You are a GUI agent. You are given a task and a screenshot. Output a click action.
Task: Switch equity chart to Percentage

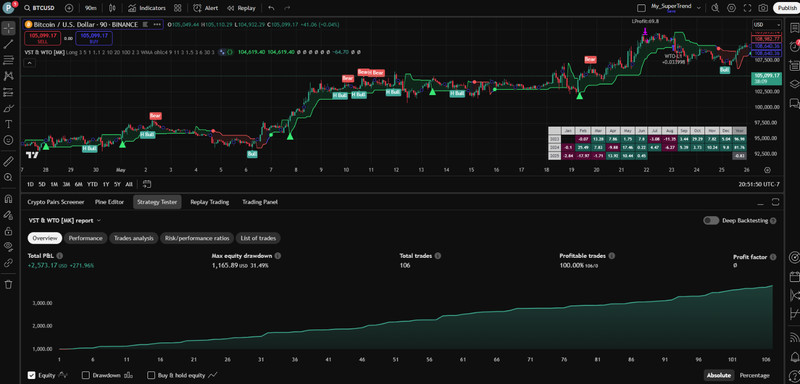tap(754, 375)
